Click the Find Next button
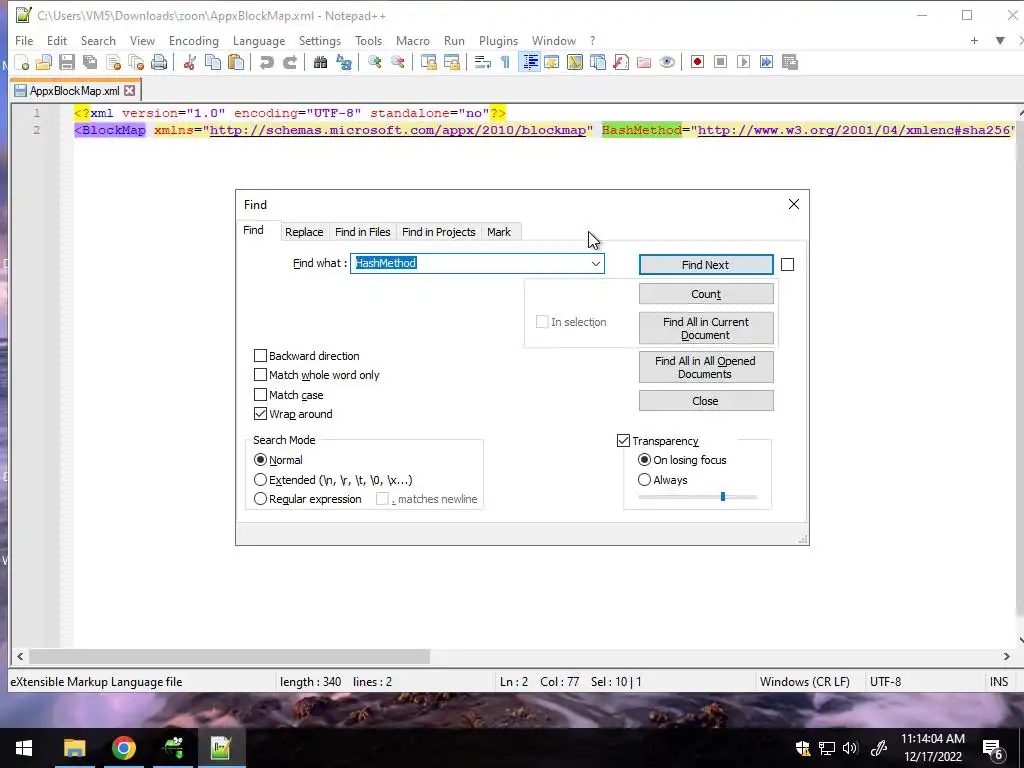This screenshot has height=768, width=1024. [706, 264]
